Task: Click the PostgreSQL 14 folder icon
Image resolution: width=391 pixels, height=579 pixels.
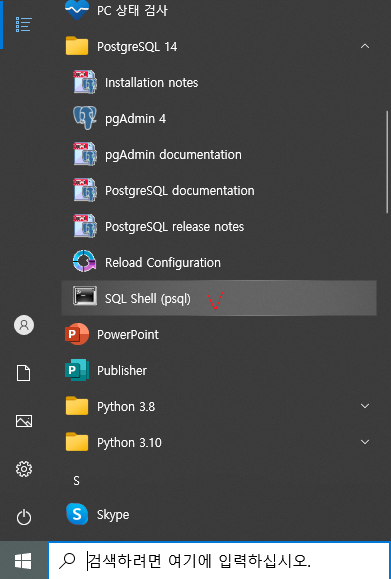Action: pos(77,46)
